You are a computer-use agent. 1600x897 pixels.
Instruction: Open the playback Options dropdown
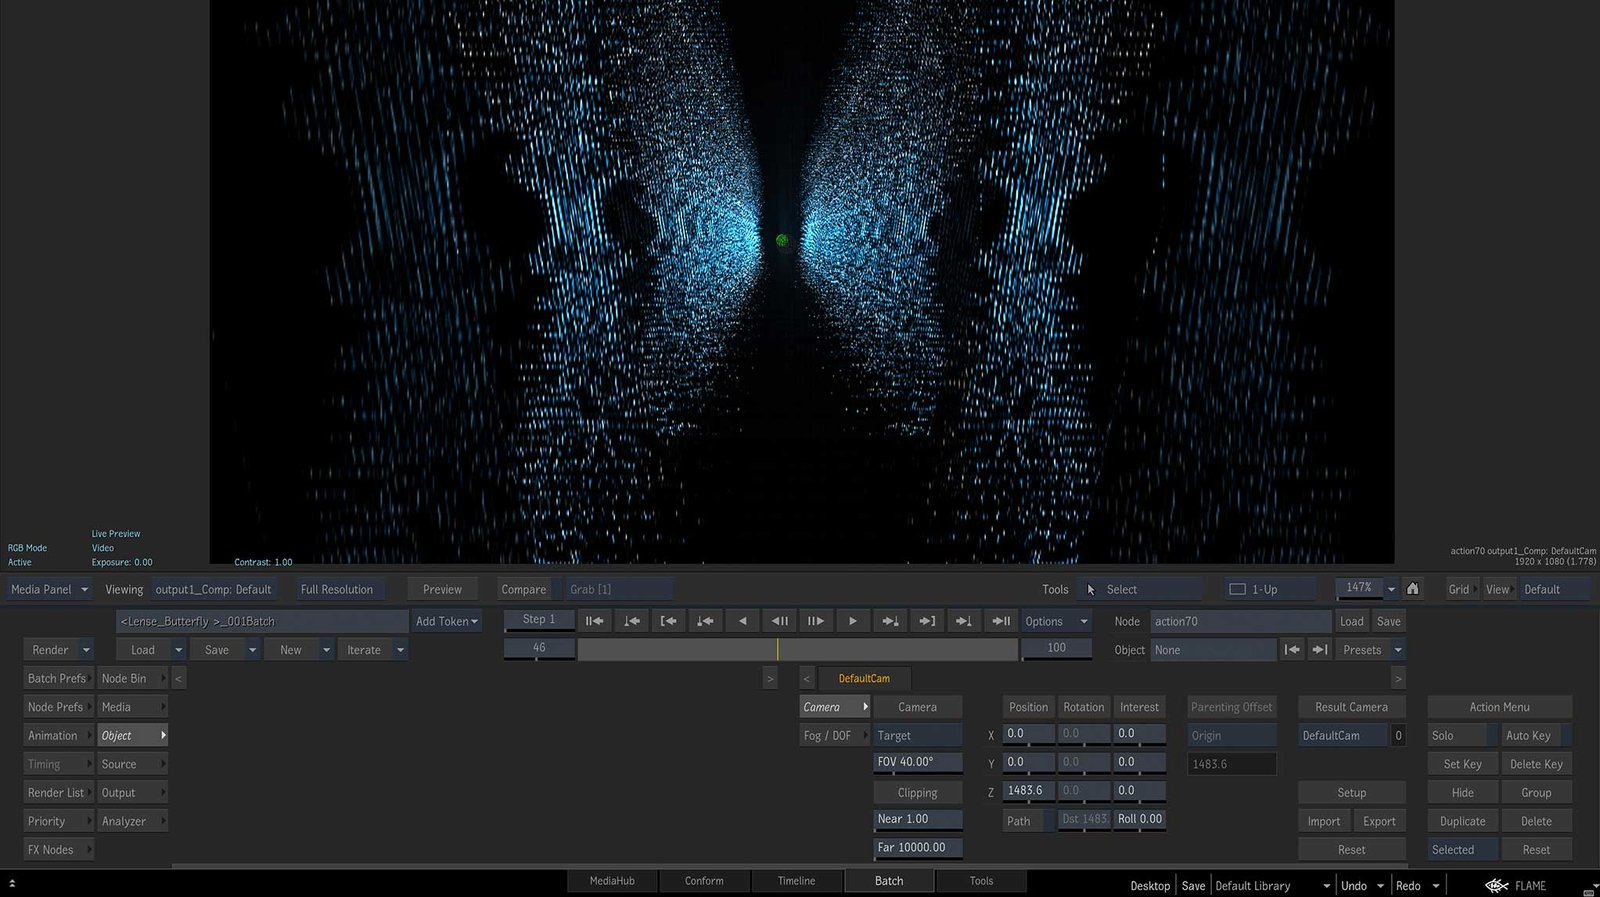(x=1055, y=621)
